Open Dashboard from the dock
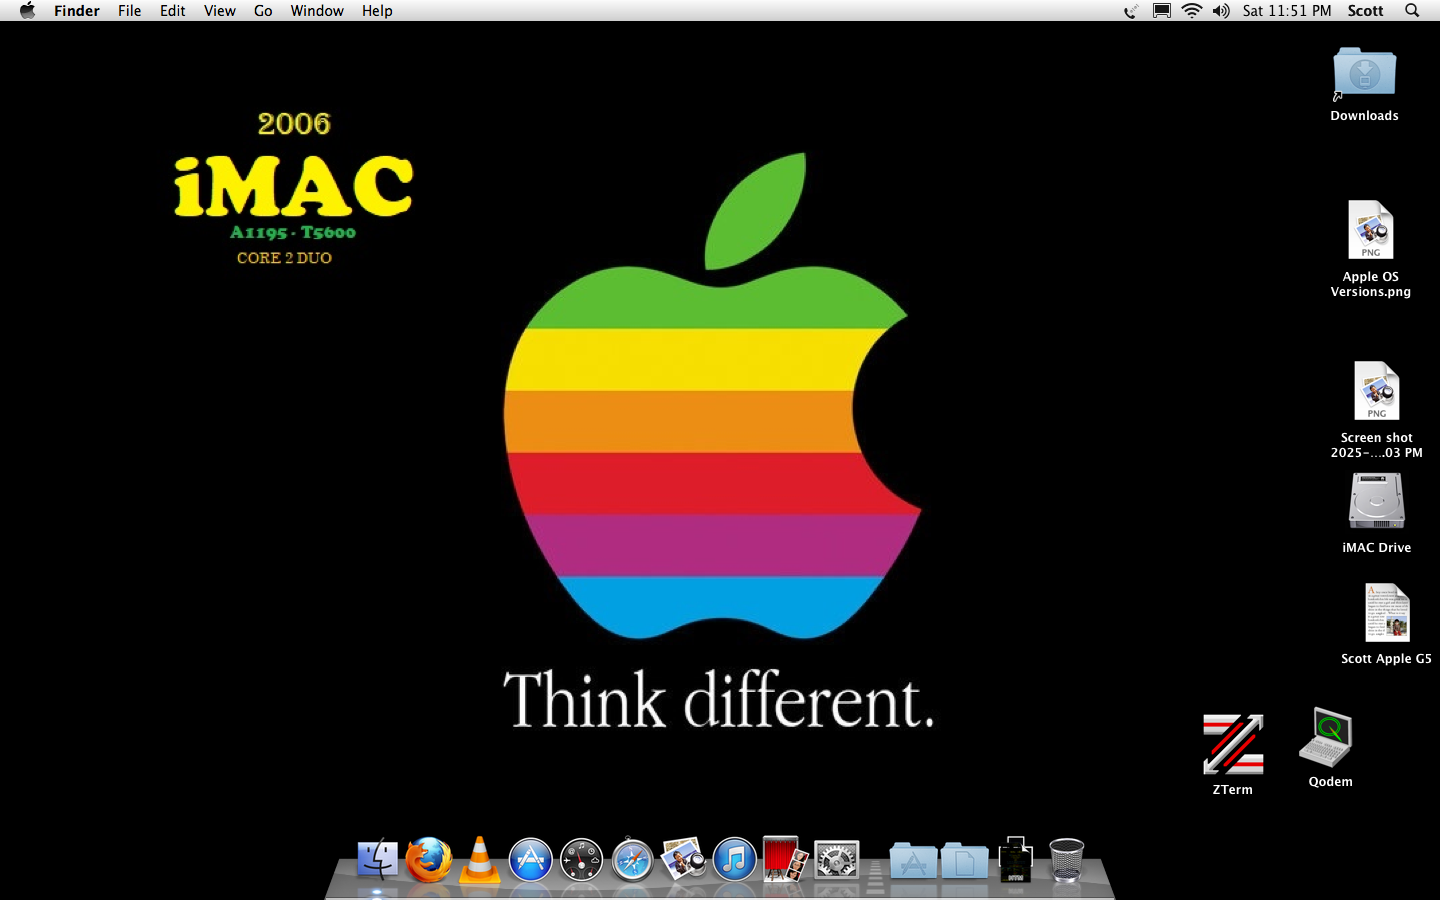The height and width of the screenshot is (900, 1440). coord(582,860)
